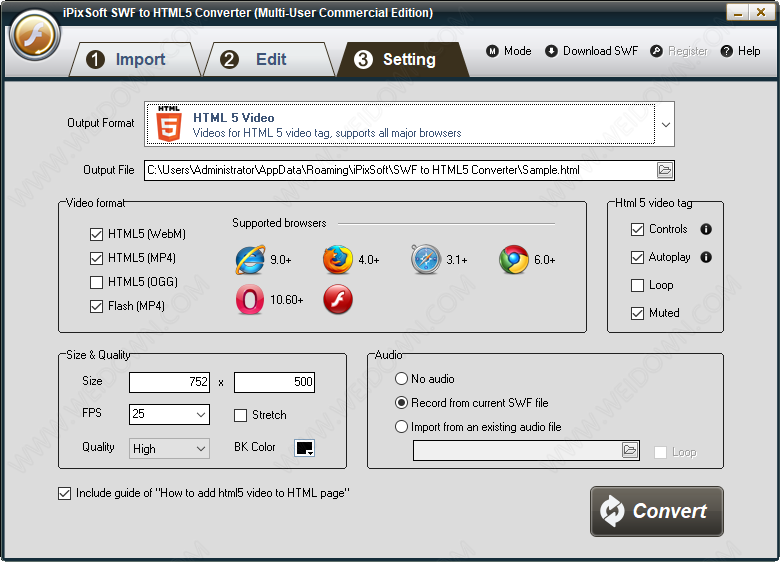Viewport: 780px width, 562px height.
Task: Click the Chrome browser icon
Action: pyautogui.click(x=514, y=260)
